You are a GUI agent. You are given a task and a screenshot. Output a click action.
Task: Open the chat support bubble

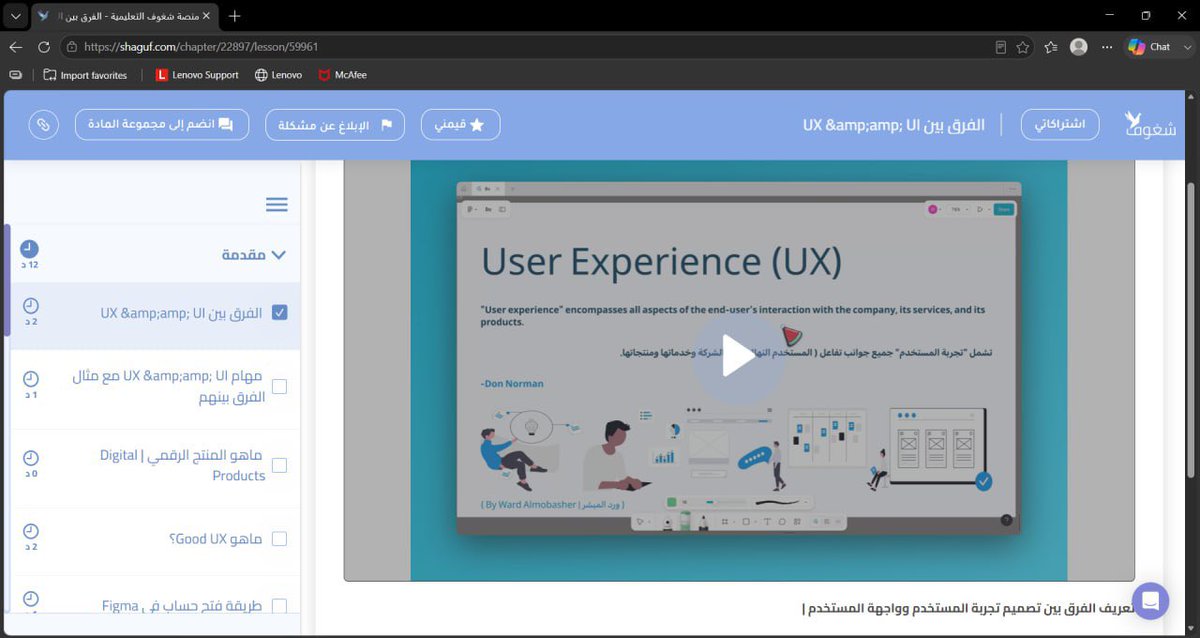(1150, 601)
